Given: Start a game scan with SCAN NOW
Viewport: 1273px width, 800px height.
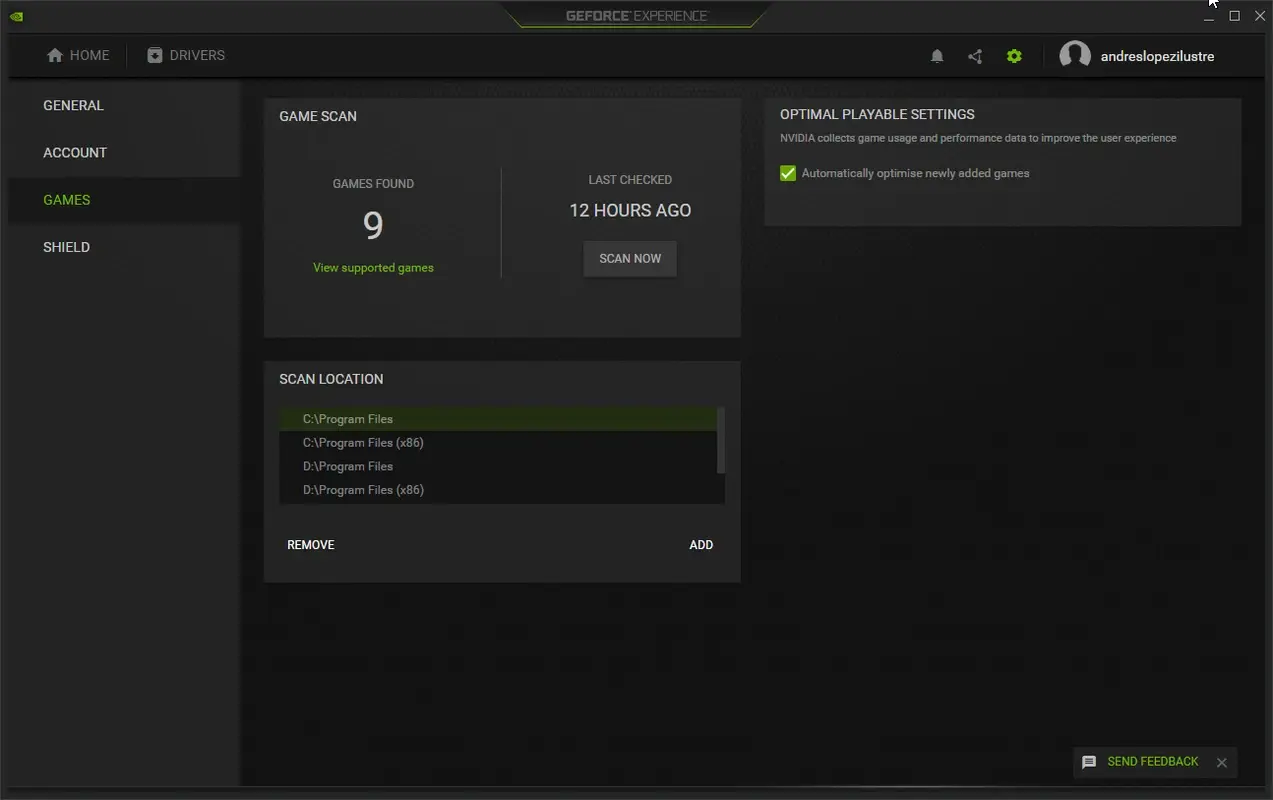Looking at the screenshot, I should pos(629,258).
